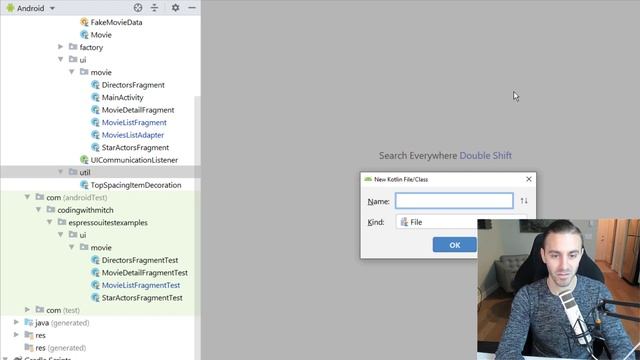
Task: Open the Android project view dropdown
Action: pos(31,8)
